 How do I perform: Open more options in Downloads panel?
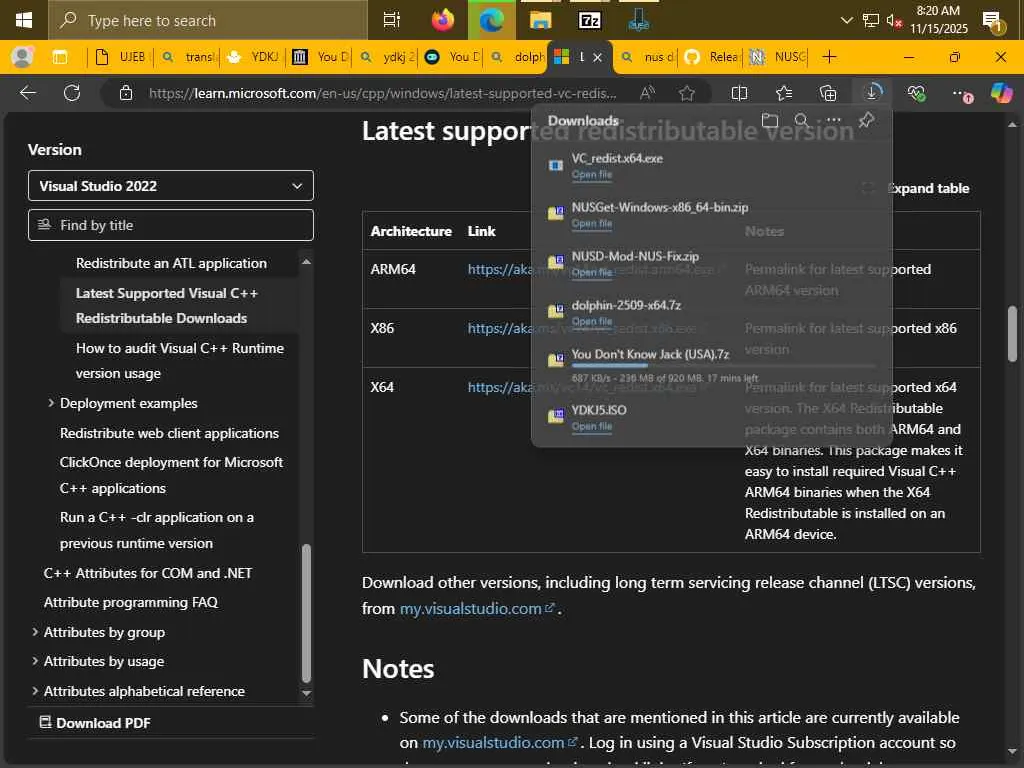[833, 120]
